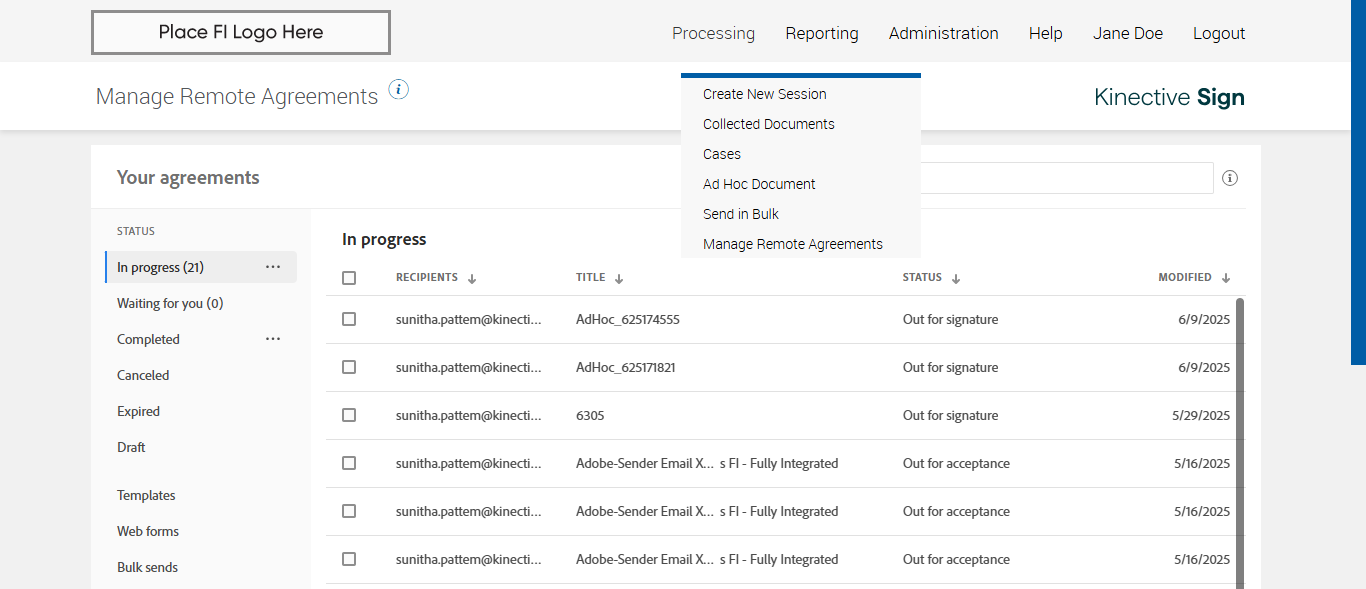This screenshot has width=1366, height=589.
Task: Open the Help menu
Action: (1045, 33)
